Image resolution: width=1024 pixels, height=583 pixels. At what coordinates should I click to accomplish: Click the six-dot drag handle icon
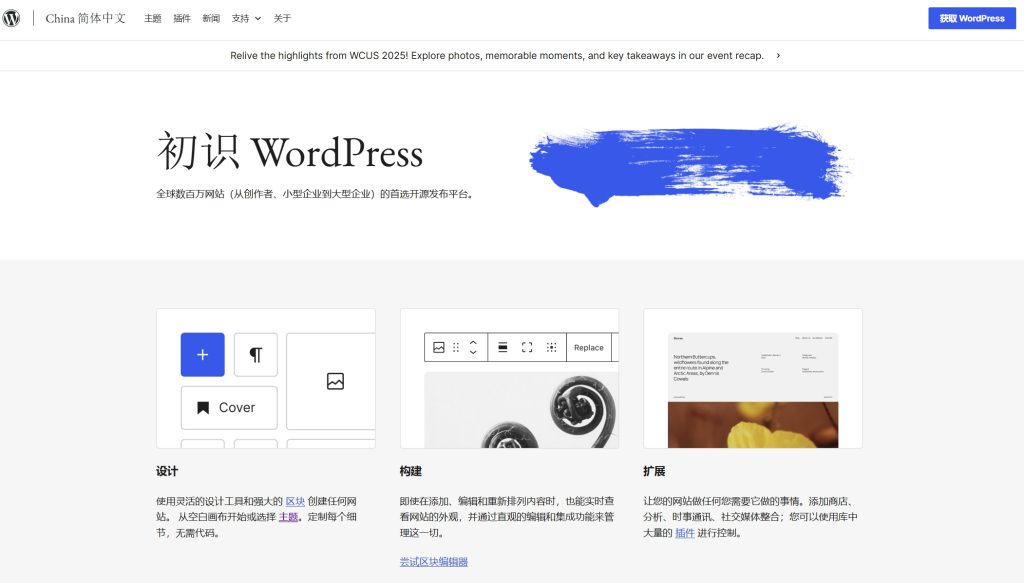(456, 347)
